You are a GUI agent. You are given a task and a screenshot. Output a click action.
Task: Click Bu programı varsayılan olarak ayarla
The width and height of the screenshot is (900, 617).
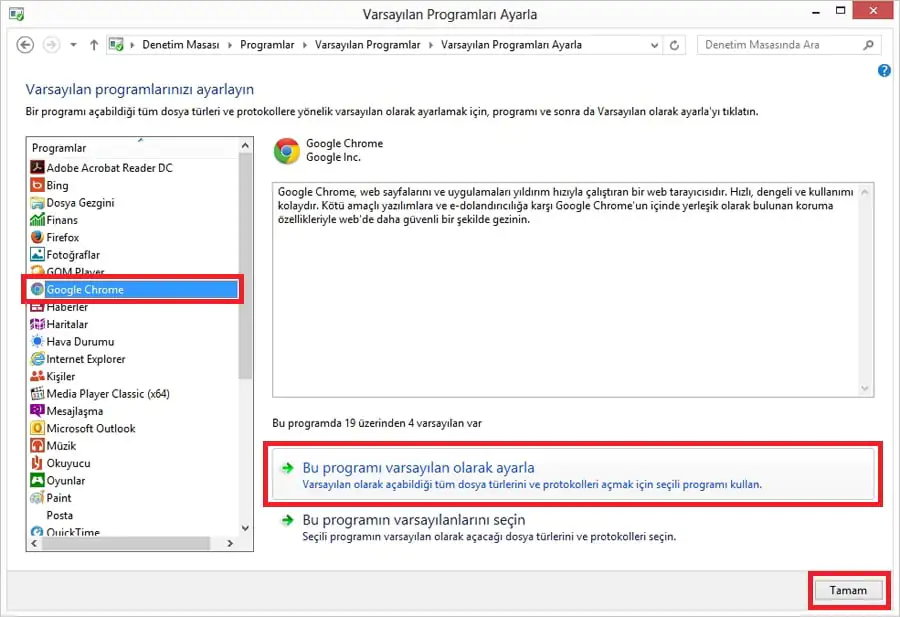573,475
